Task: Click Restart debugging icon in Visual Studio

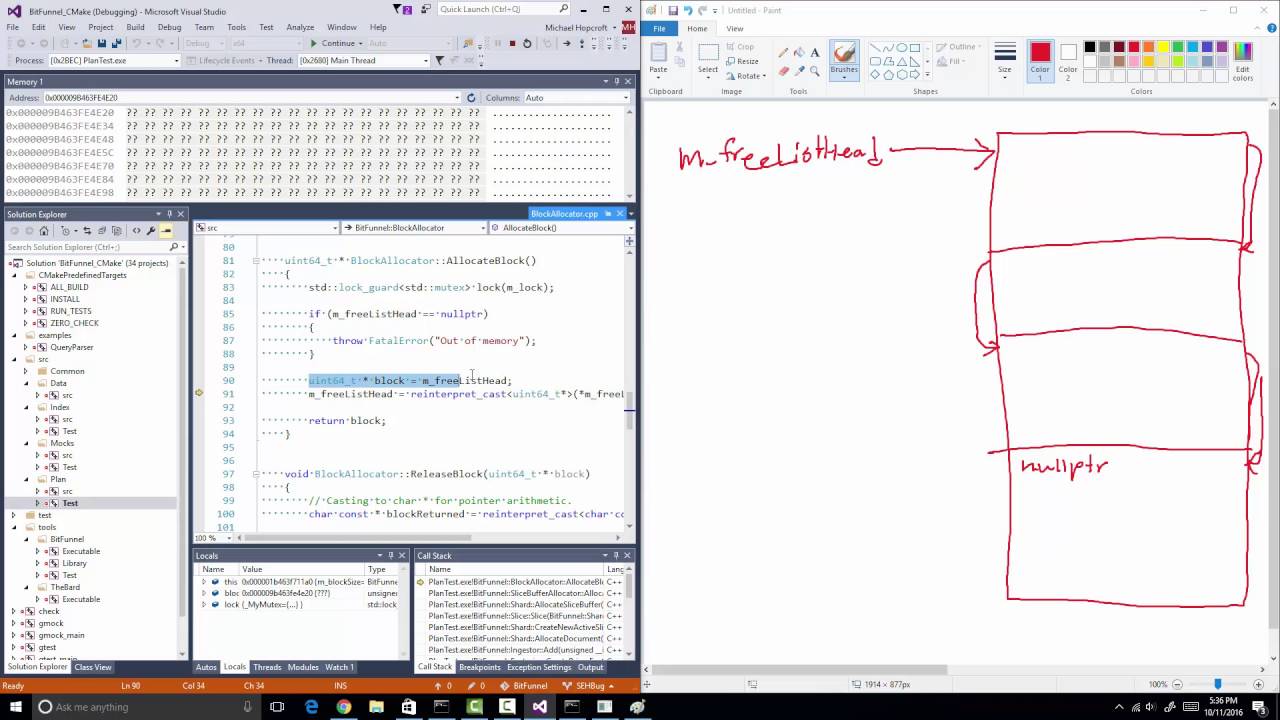Action: point(527,43)
